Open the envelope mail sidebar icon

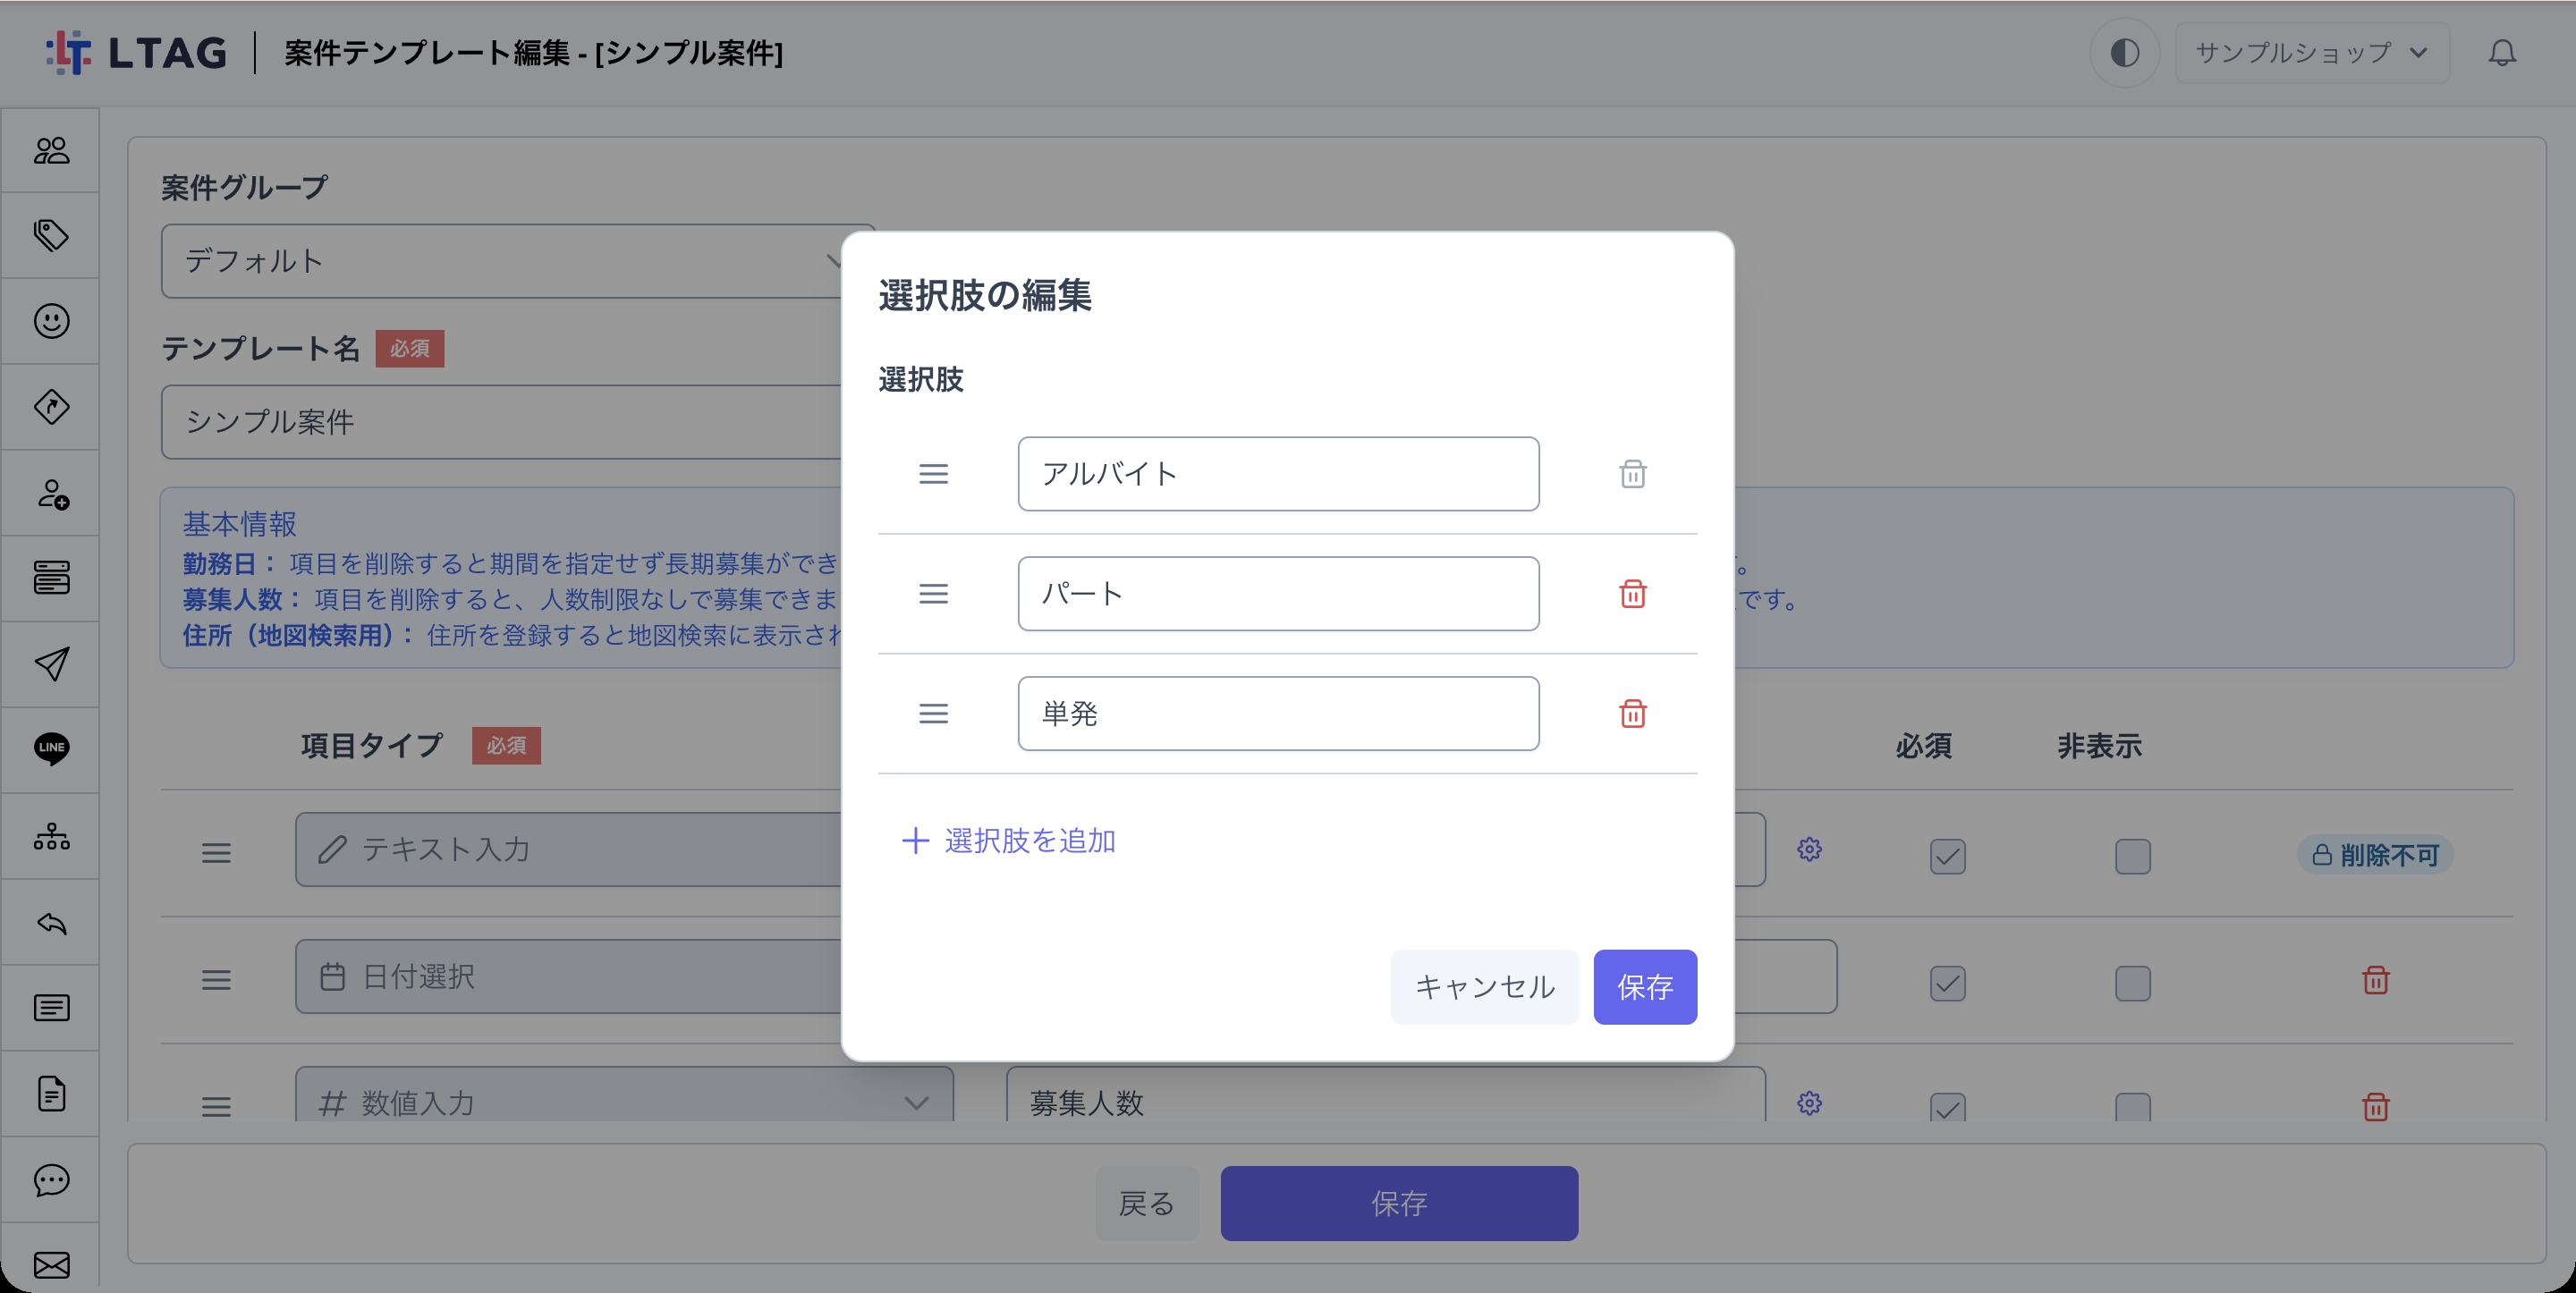(x=51, y=1265)
